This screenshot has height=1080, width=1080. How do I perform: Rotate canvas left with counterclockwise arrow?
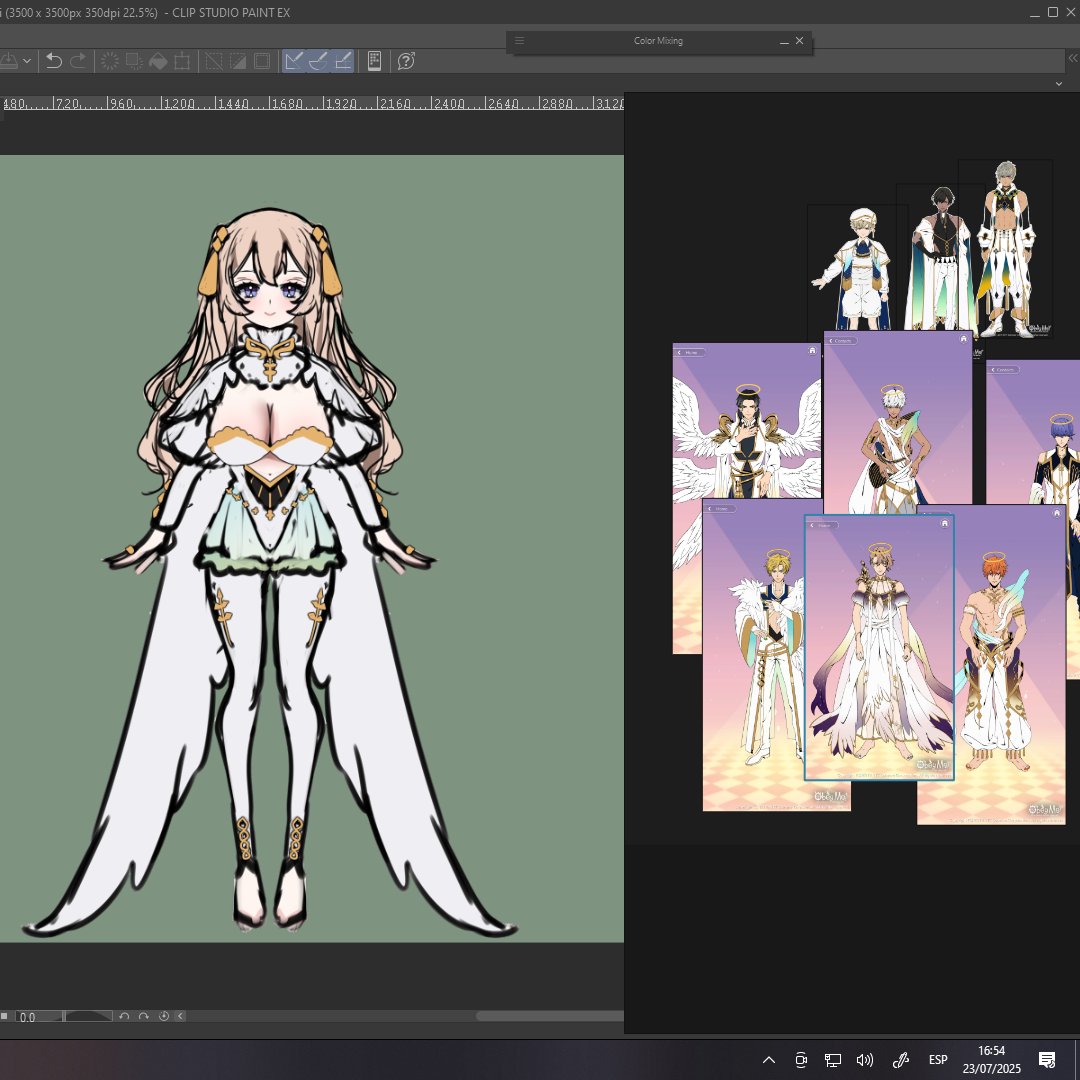tap(124, 1017)
